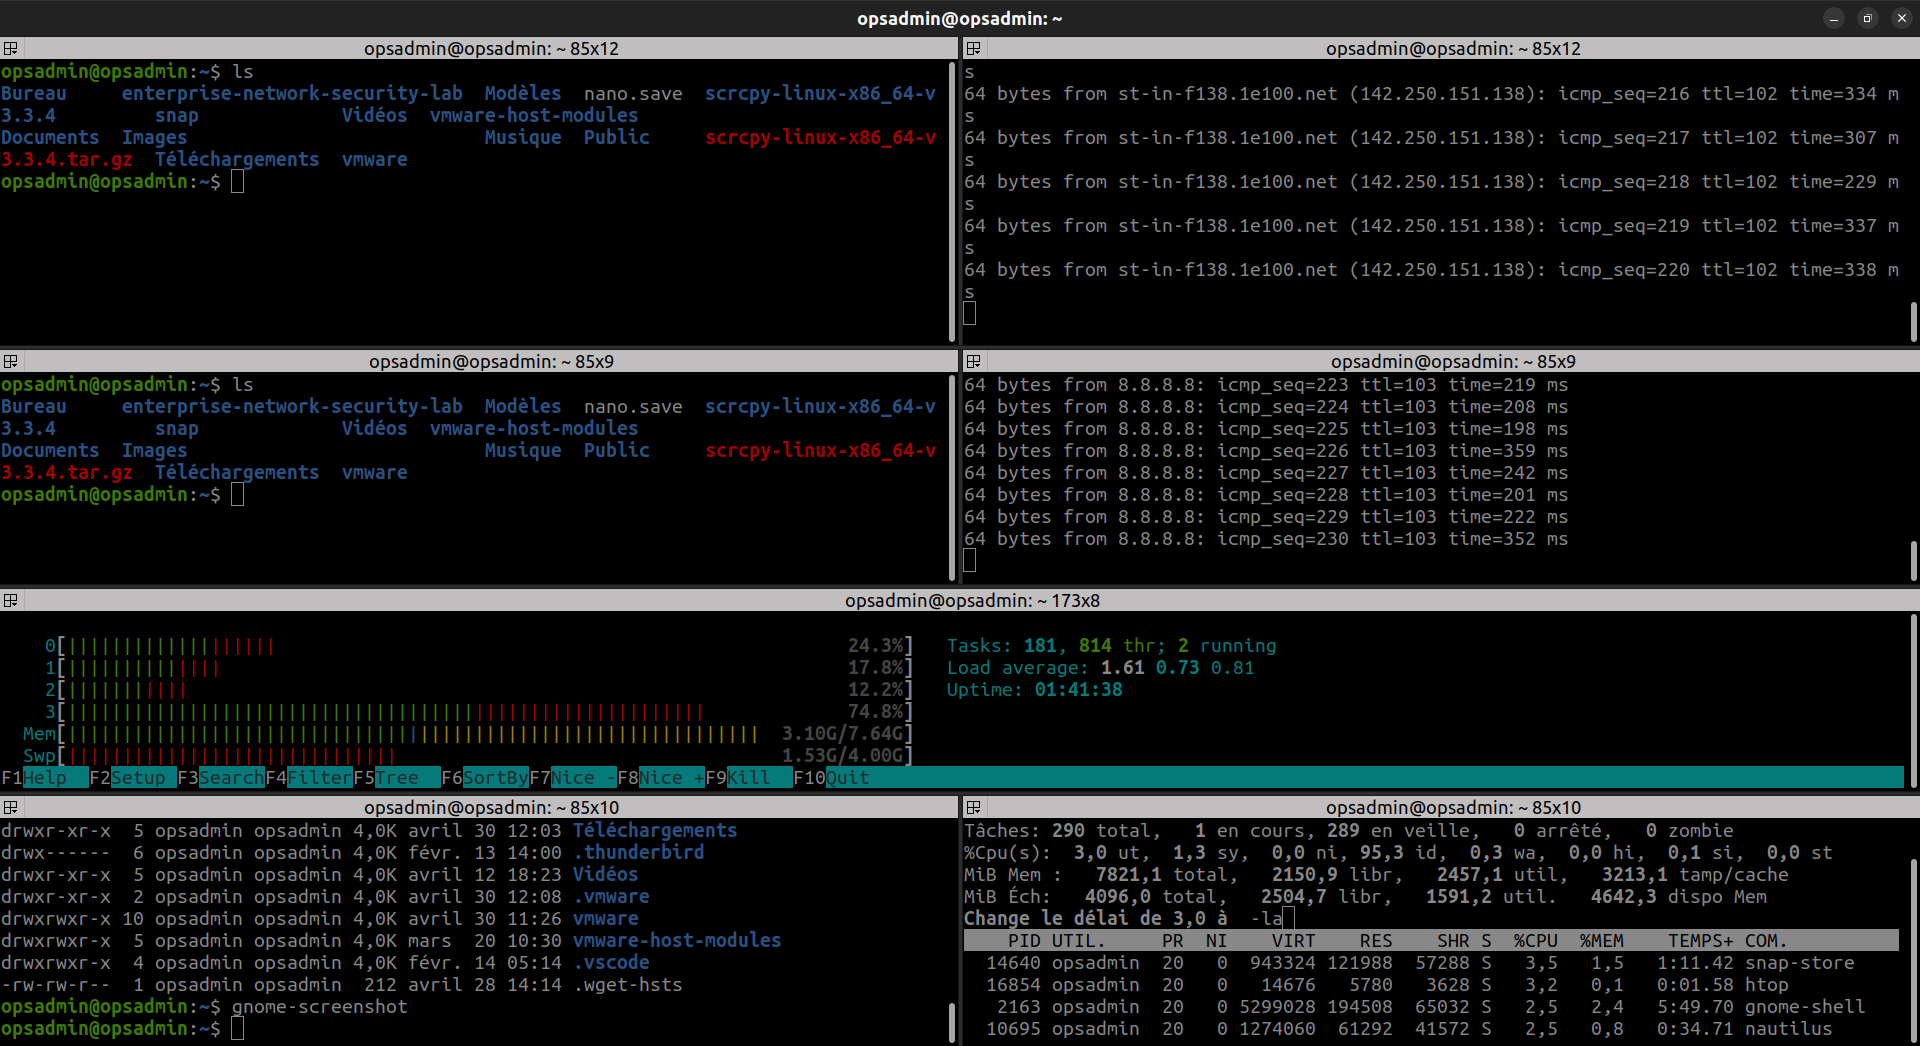Restore the terminal window with the maximize button
Image resolution: width=1920 pixels, height=1046 pixels.
click(x=1867, y=18)
